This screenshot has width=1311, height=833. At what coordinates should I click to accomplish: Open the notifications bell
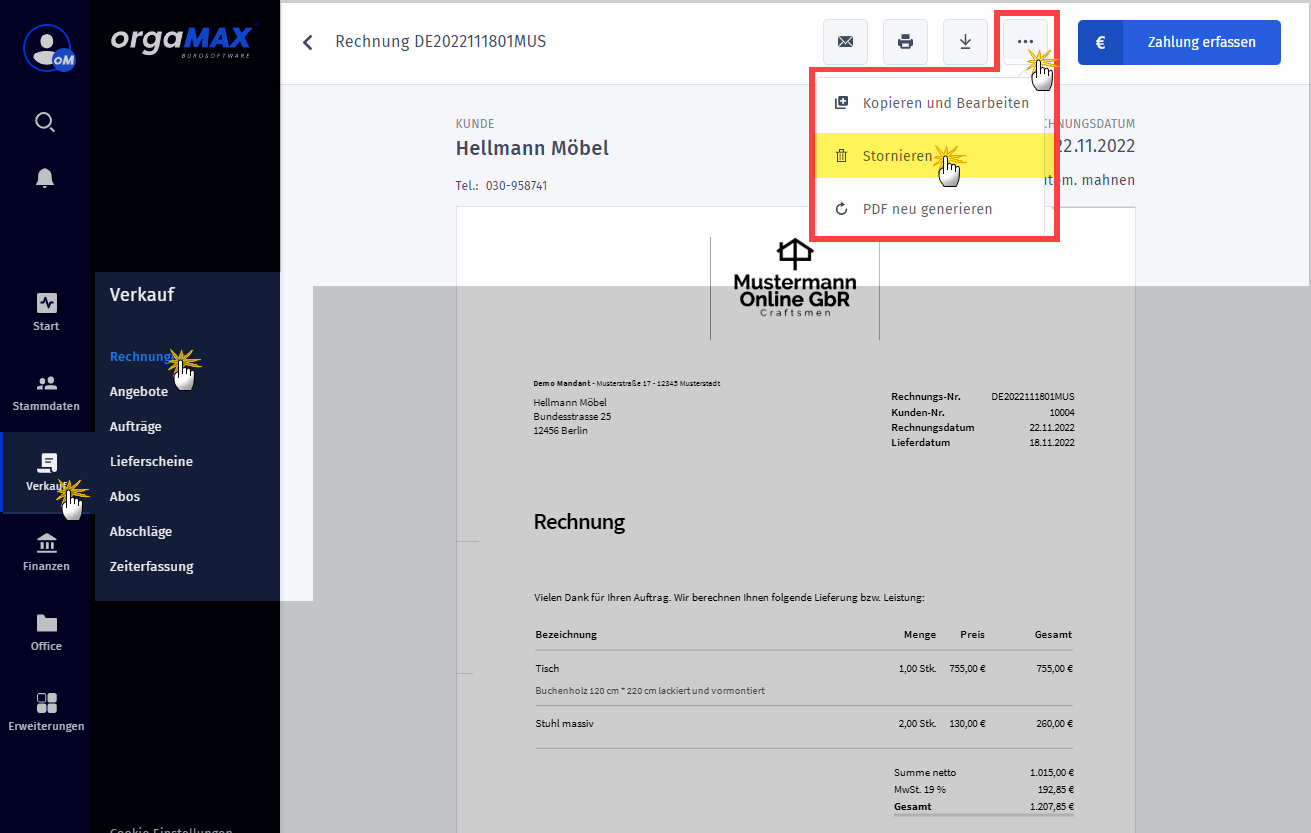click(x=45, y=178)
